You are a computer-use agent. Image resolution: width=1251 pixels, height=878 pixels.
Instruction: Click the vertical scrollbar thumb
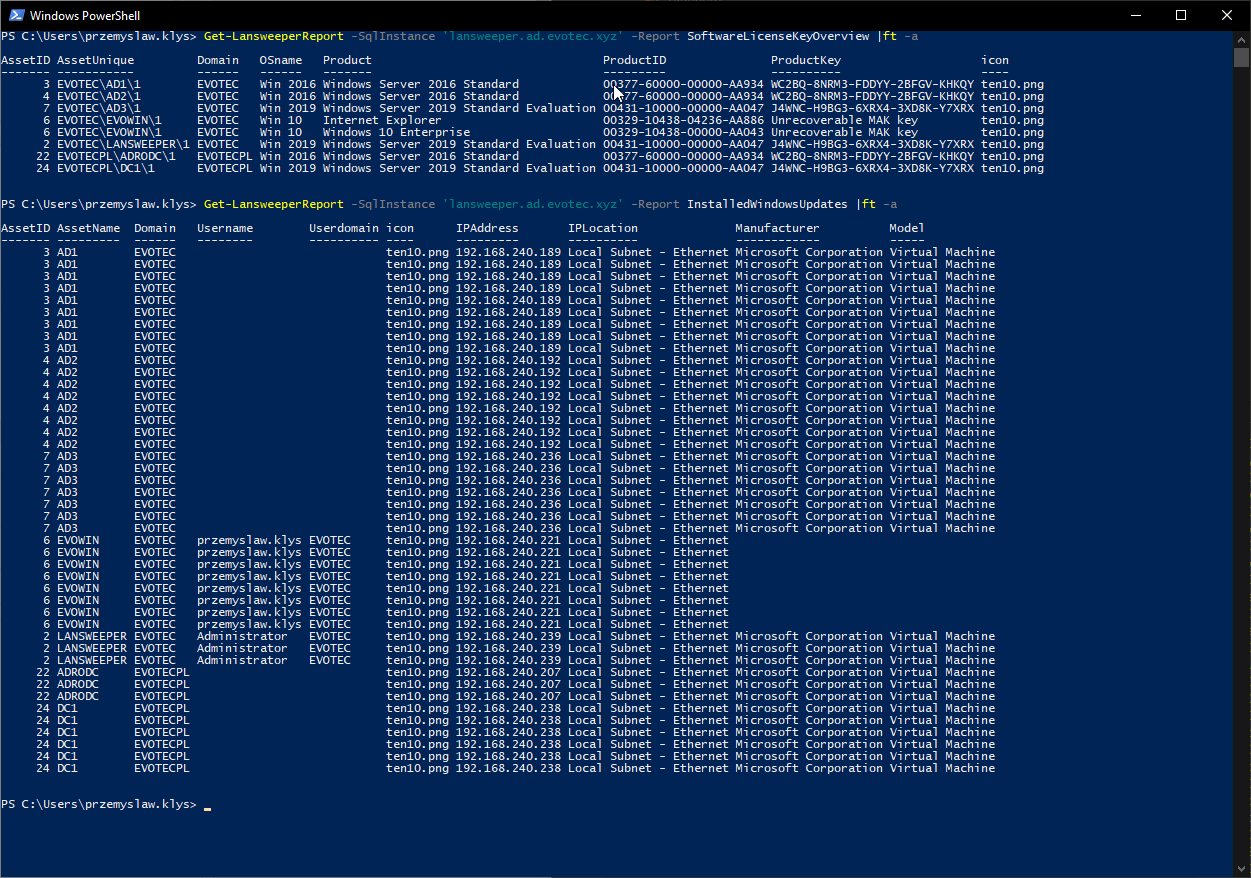[1241, 58]
